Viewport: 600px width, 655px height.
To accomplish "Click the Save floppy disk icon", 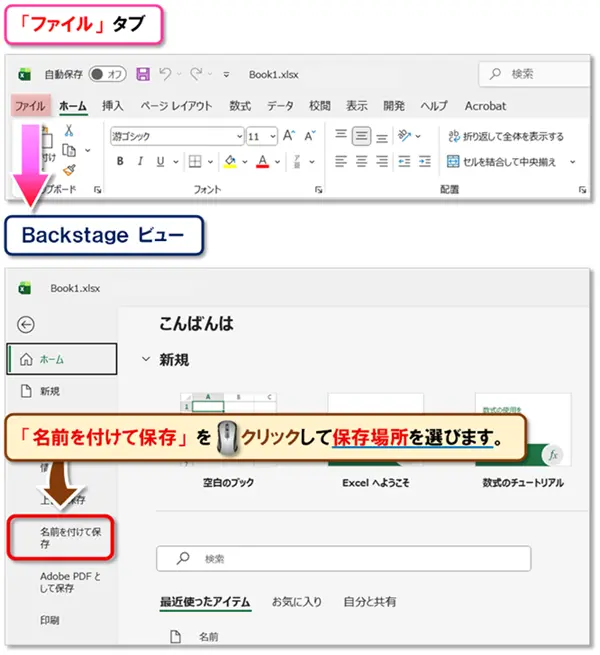I will 143,74.
